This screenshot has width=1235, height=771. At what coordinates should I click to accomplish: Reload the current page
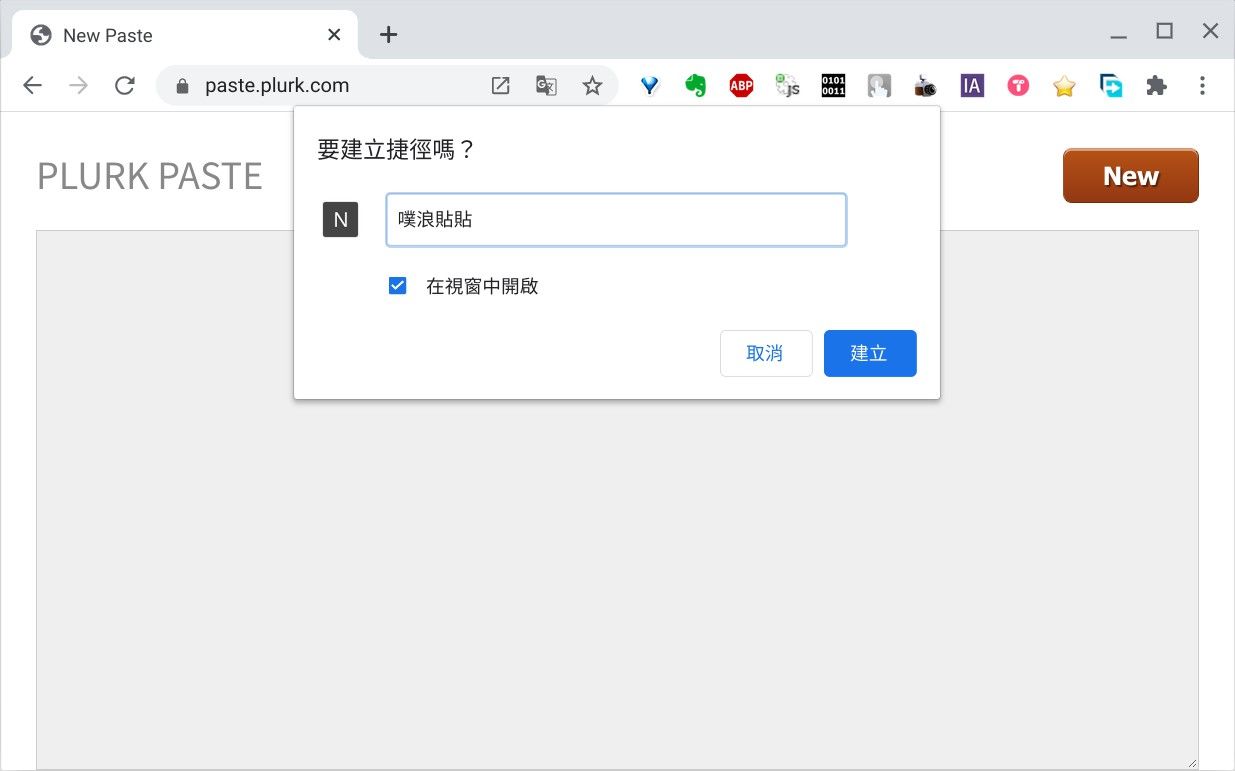tap(125, 86)
